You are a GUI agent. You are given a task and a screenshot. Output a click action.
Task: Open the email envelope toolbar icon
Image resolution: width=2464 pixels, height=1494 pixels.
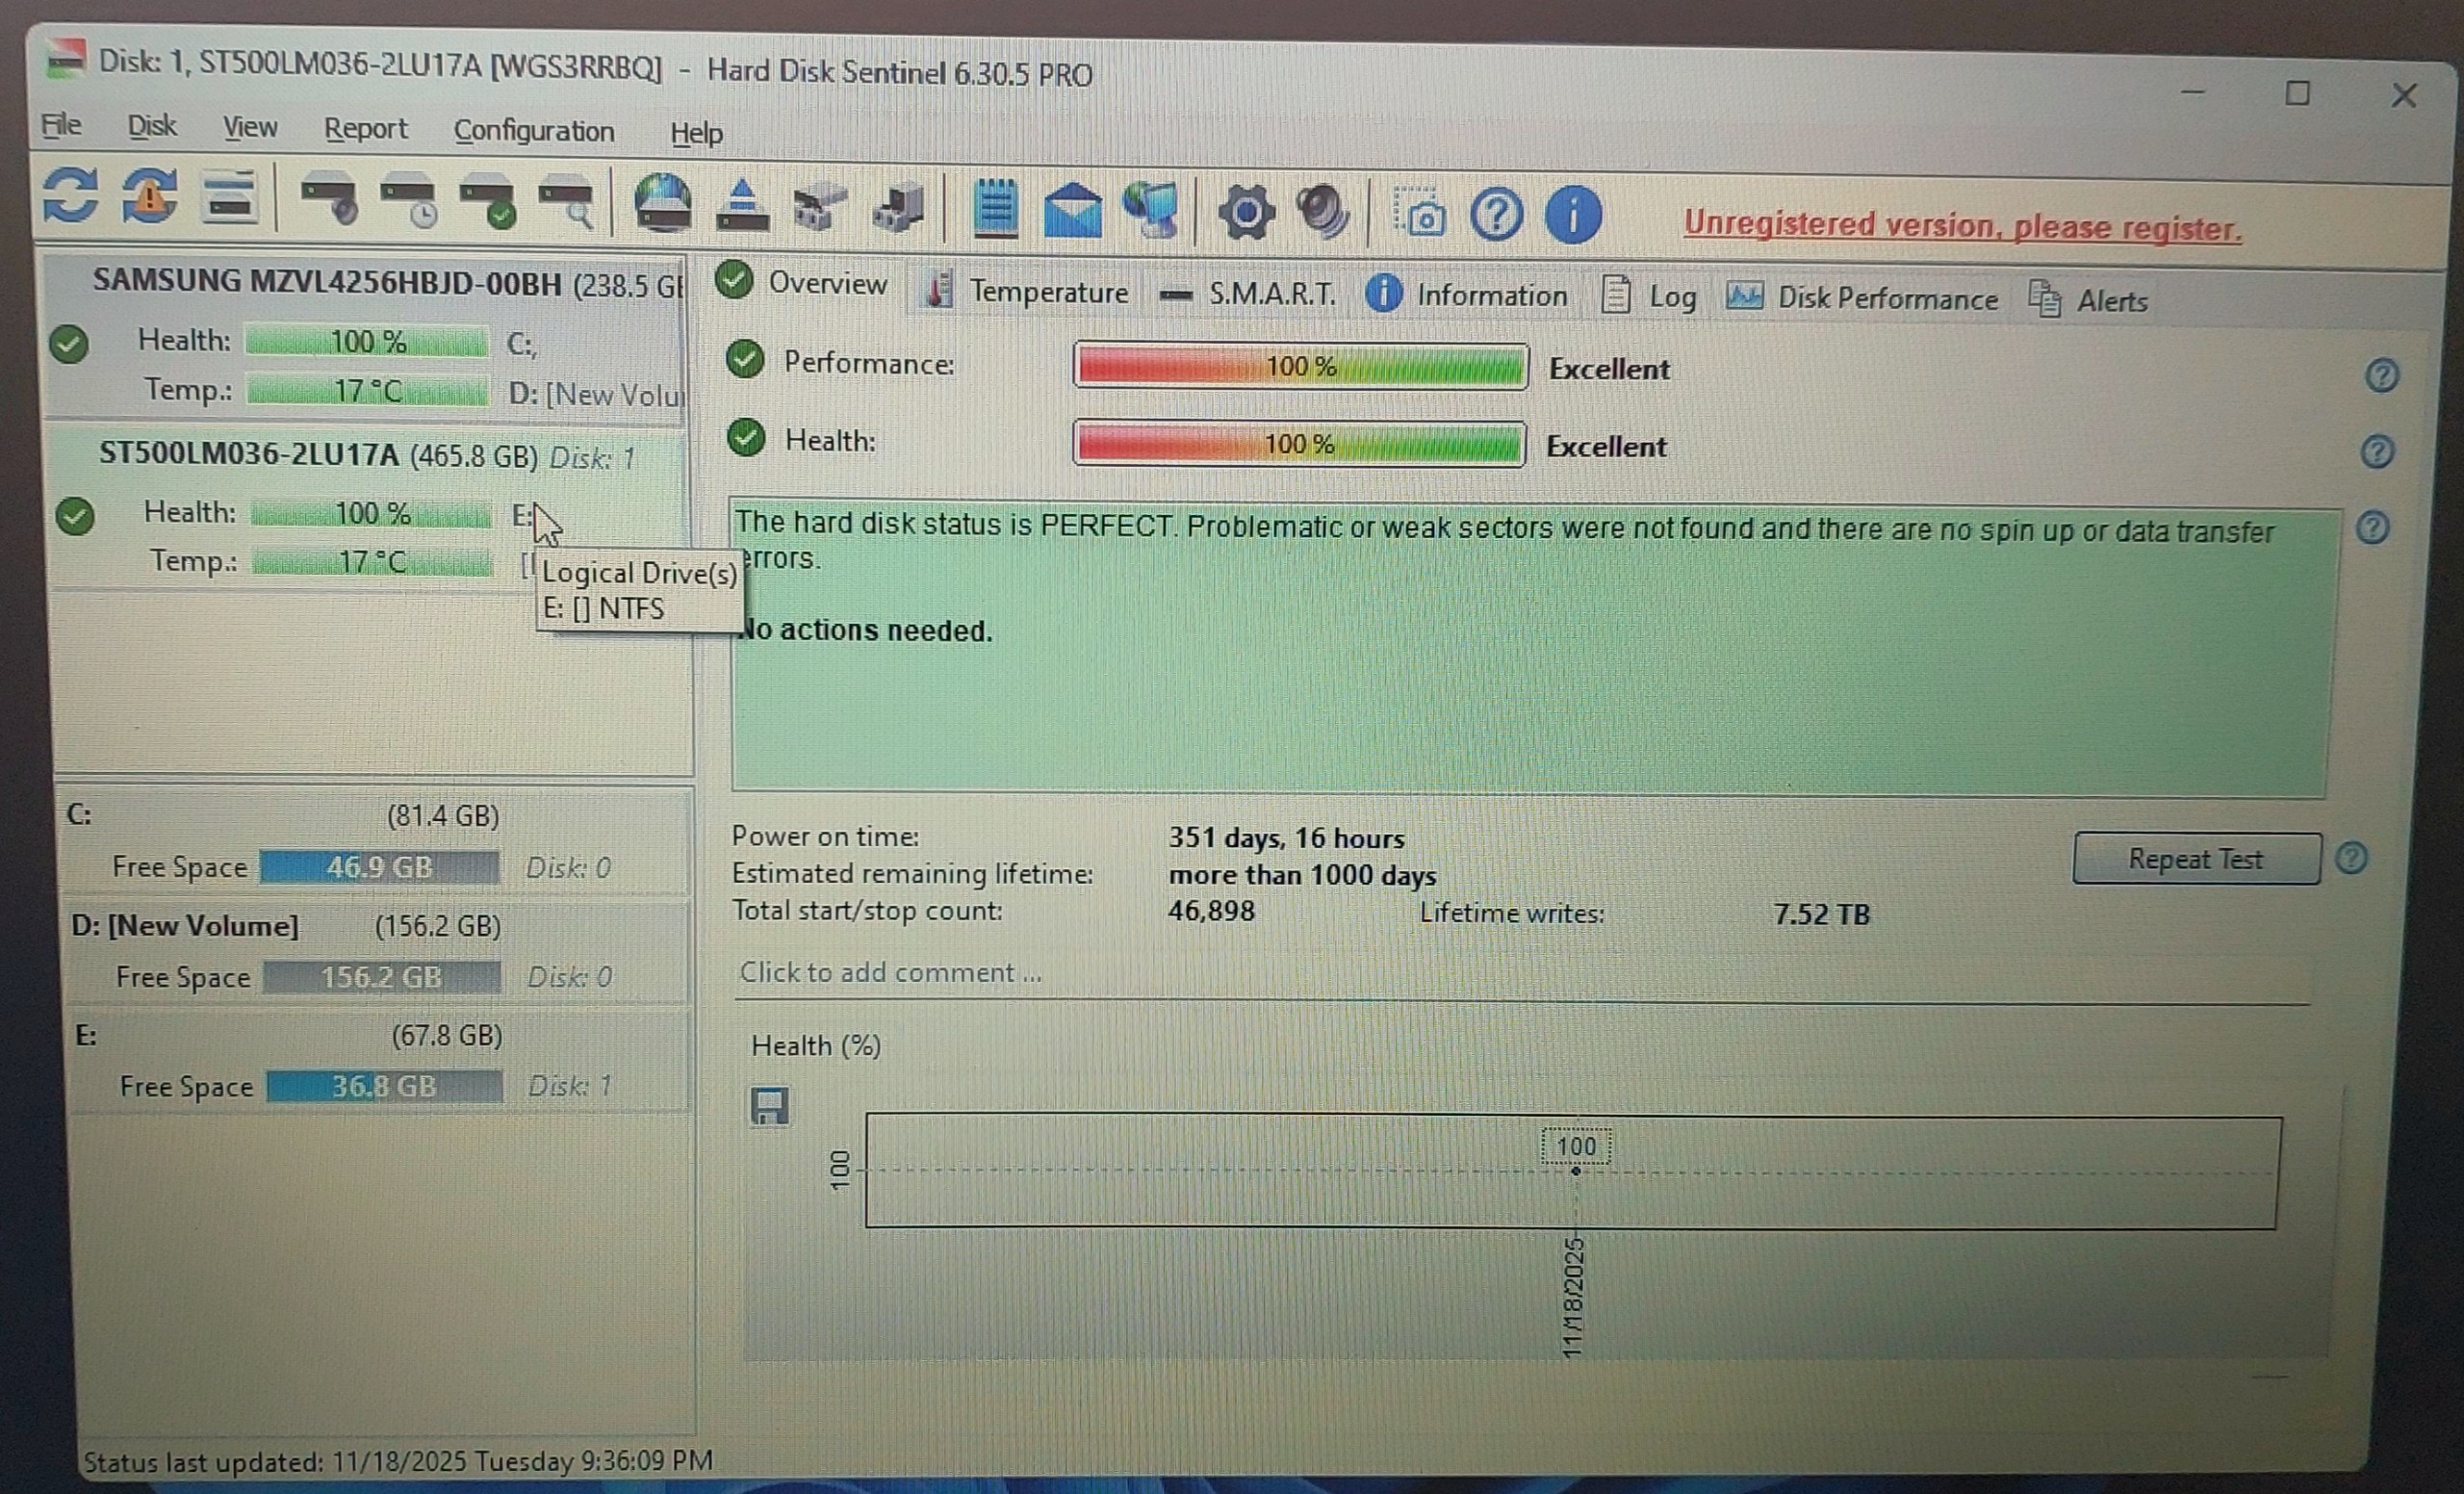pyautogui.click(x=1072, y=210)
